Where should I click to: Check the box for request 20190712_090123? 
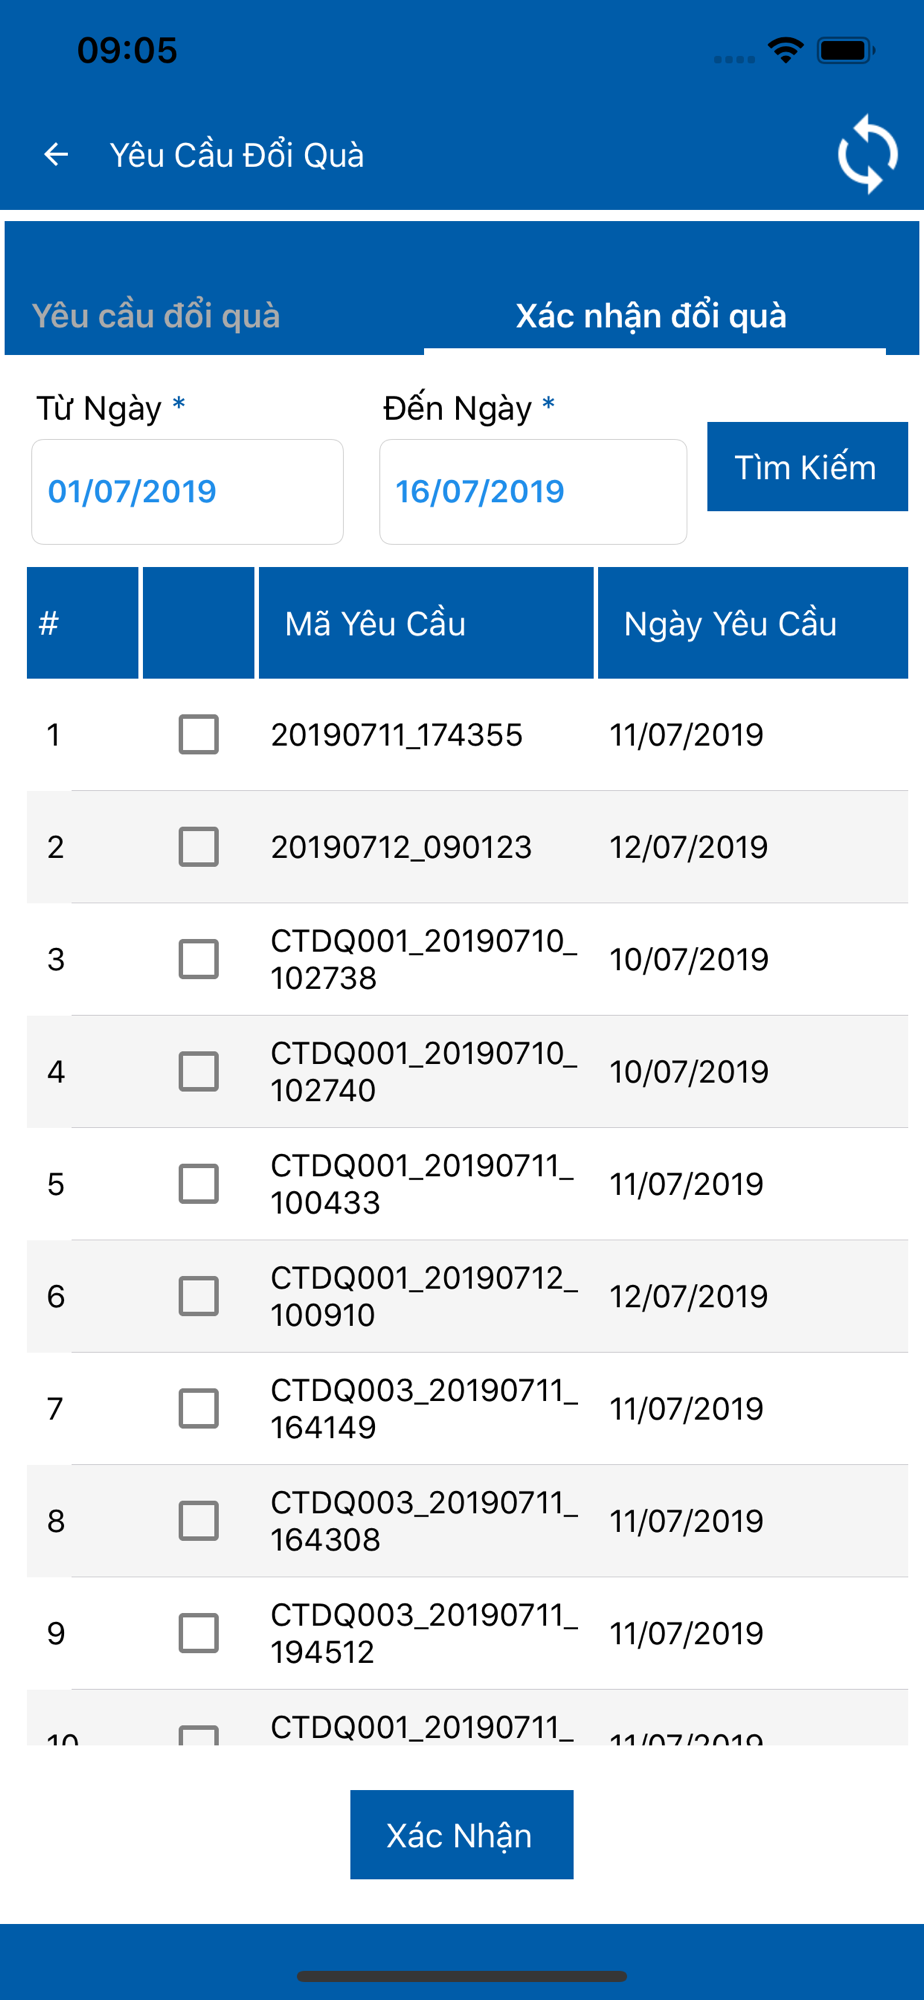pyautogui.click(x=199, y=847)
